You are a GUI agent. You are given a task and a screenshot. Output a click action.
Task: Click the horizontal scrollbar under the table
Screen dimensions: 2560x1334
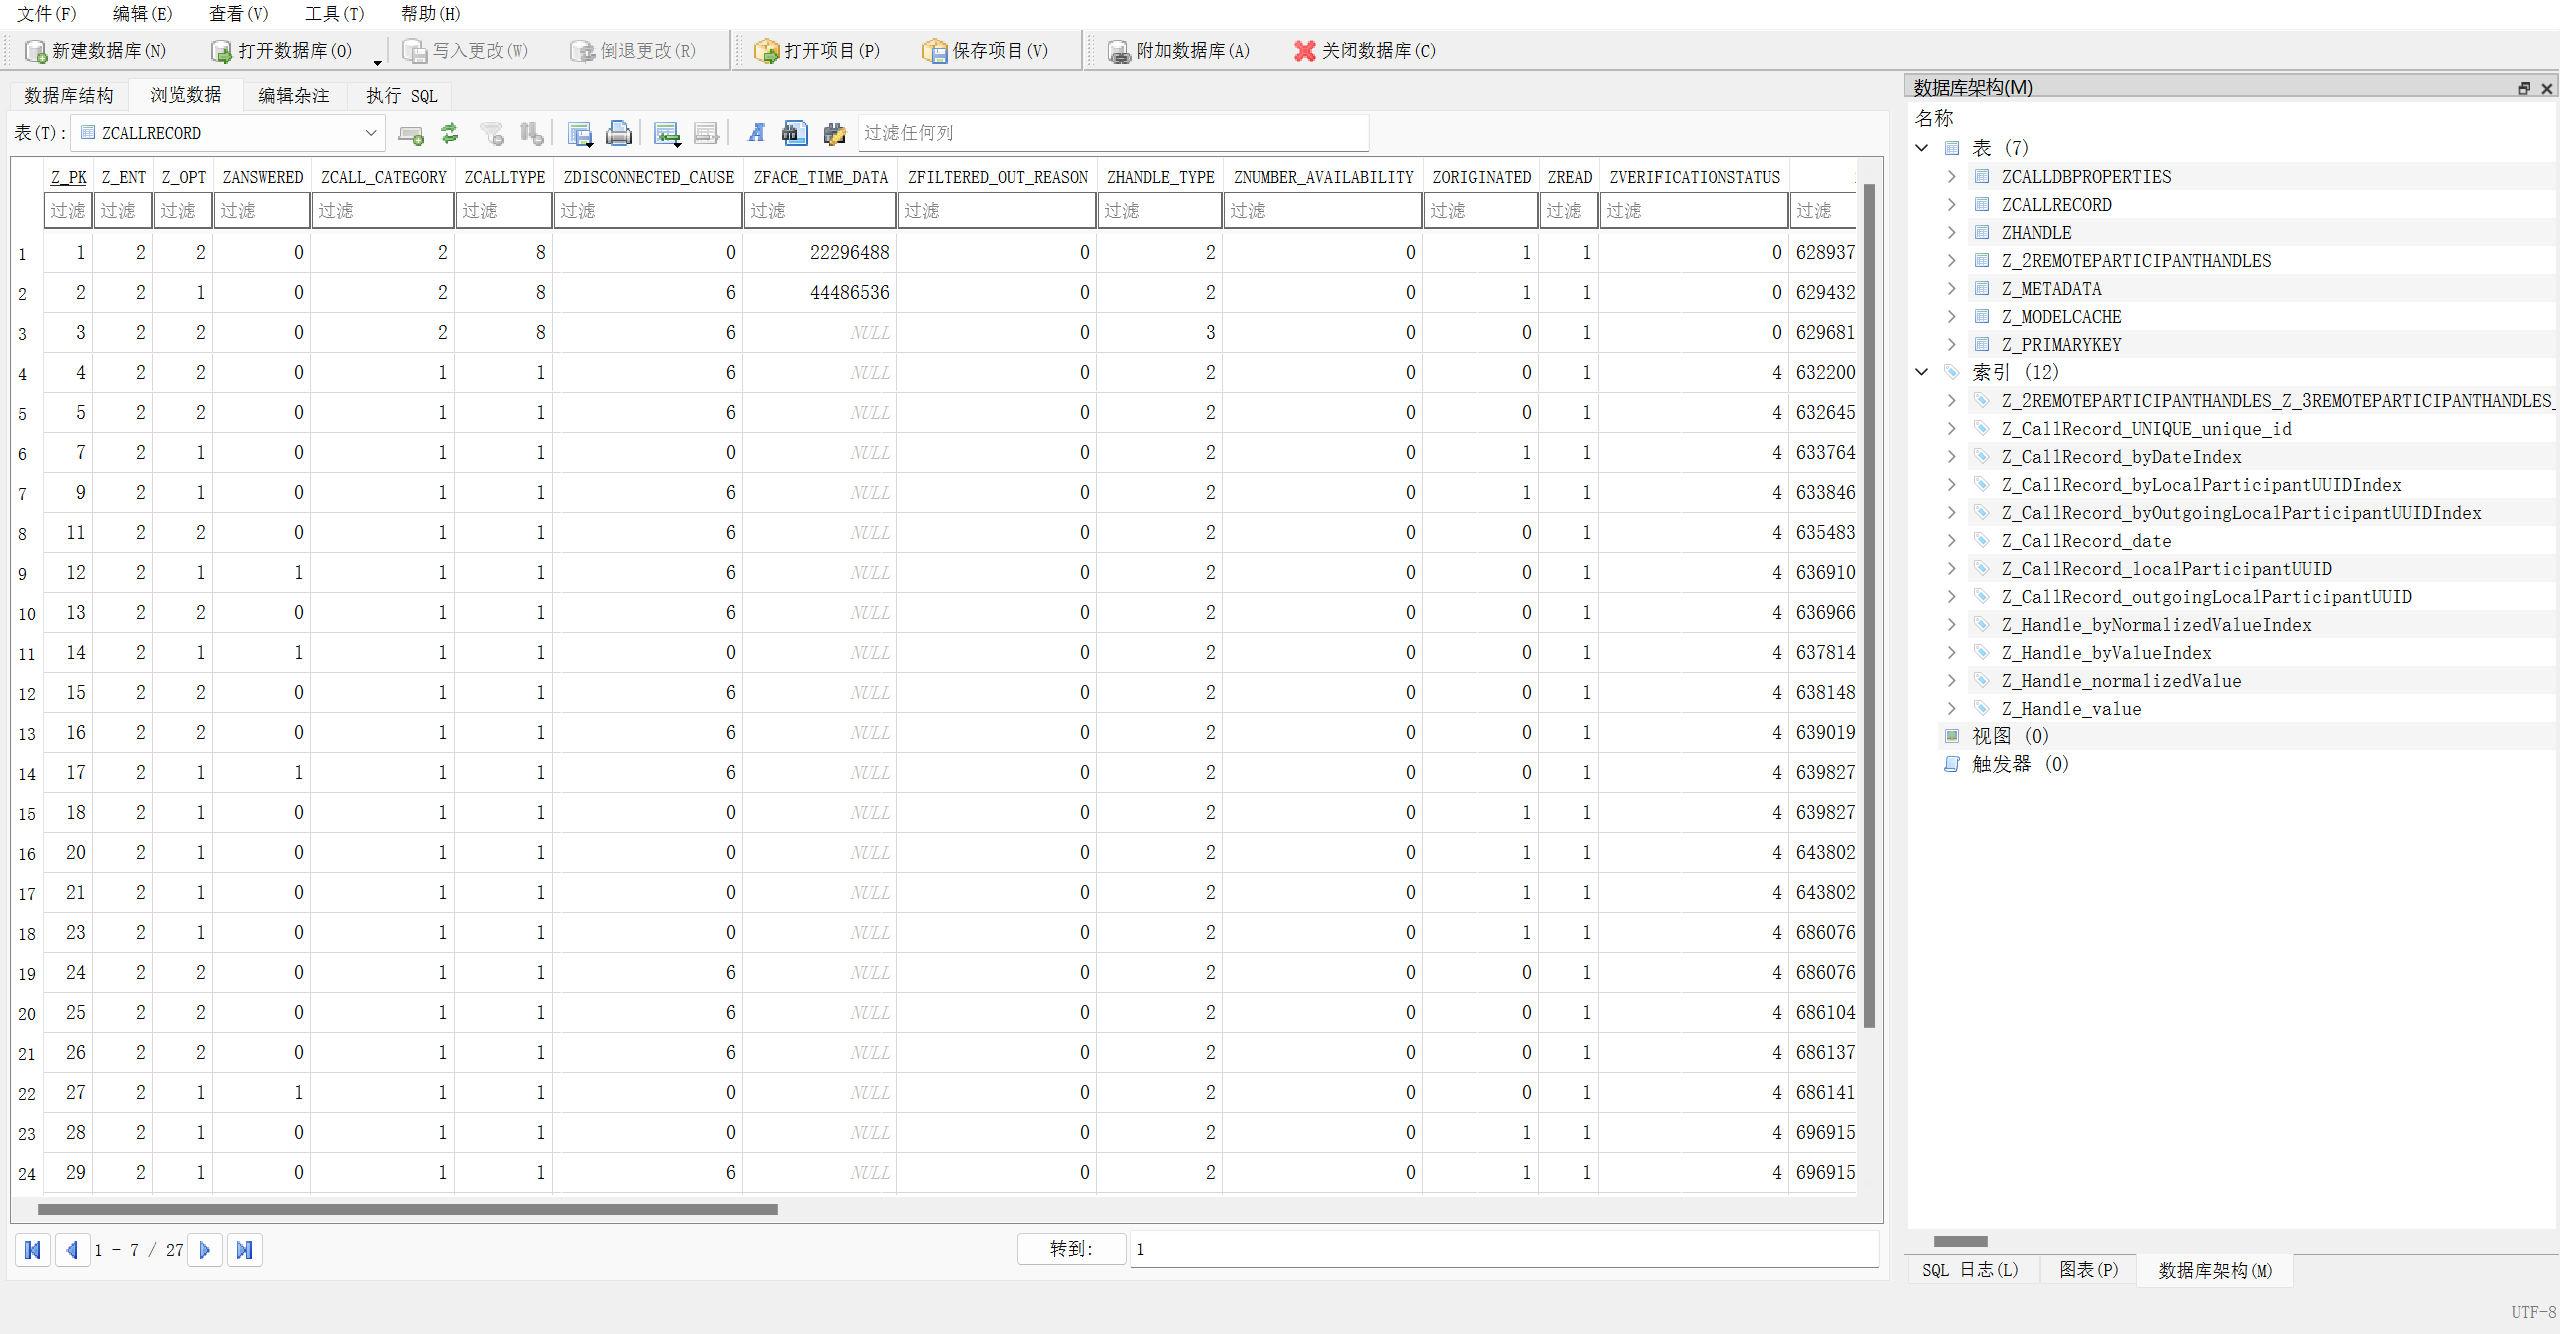(408, 1209)
